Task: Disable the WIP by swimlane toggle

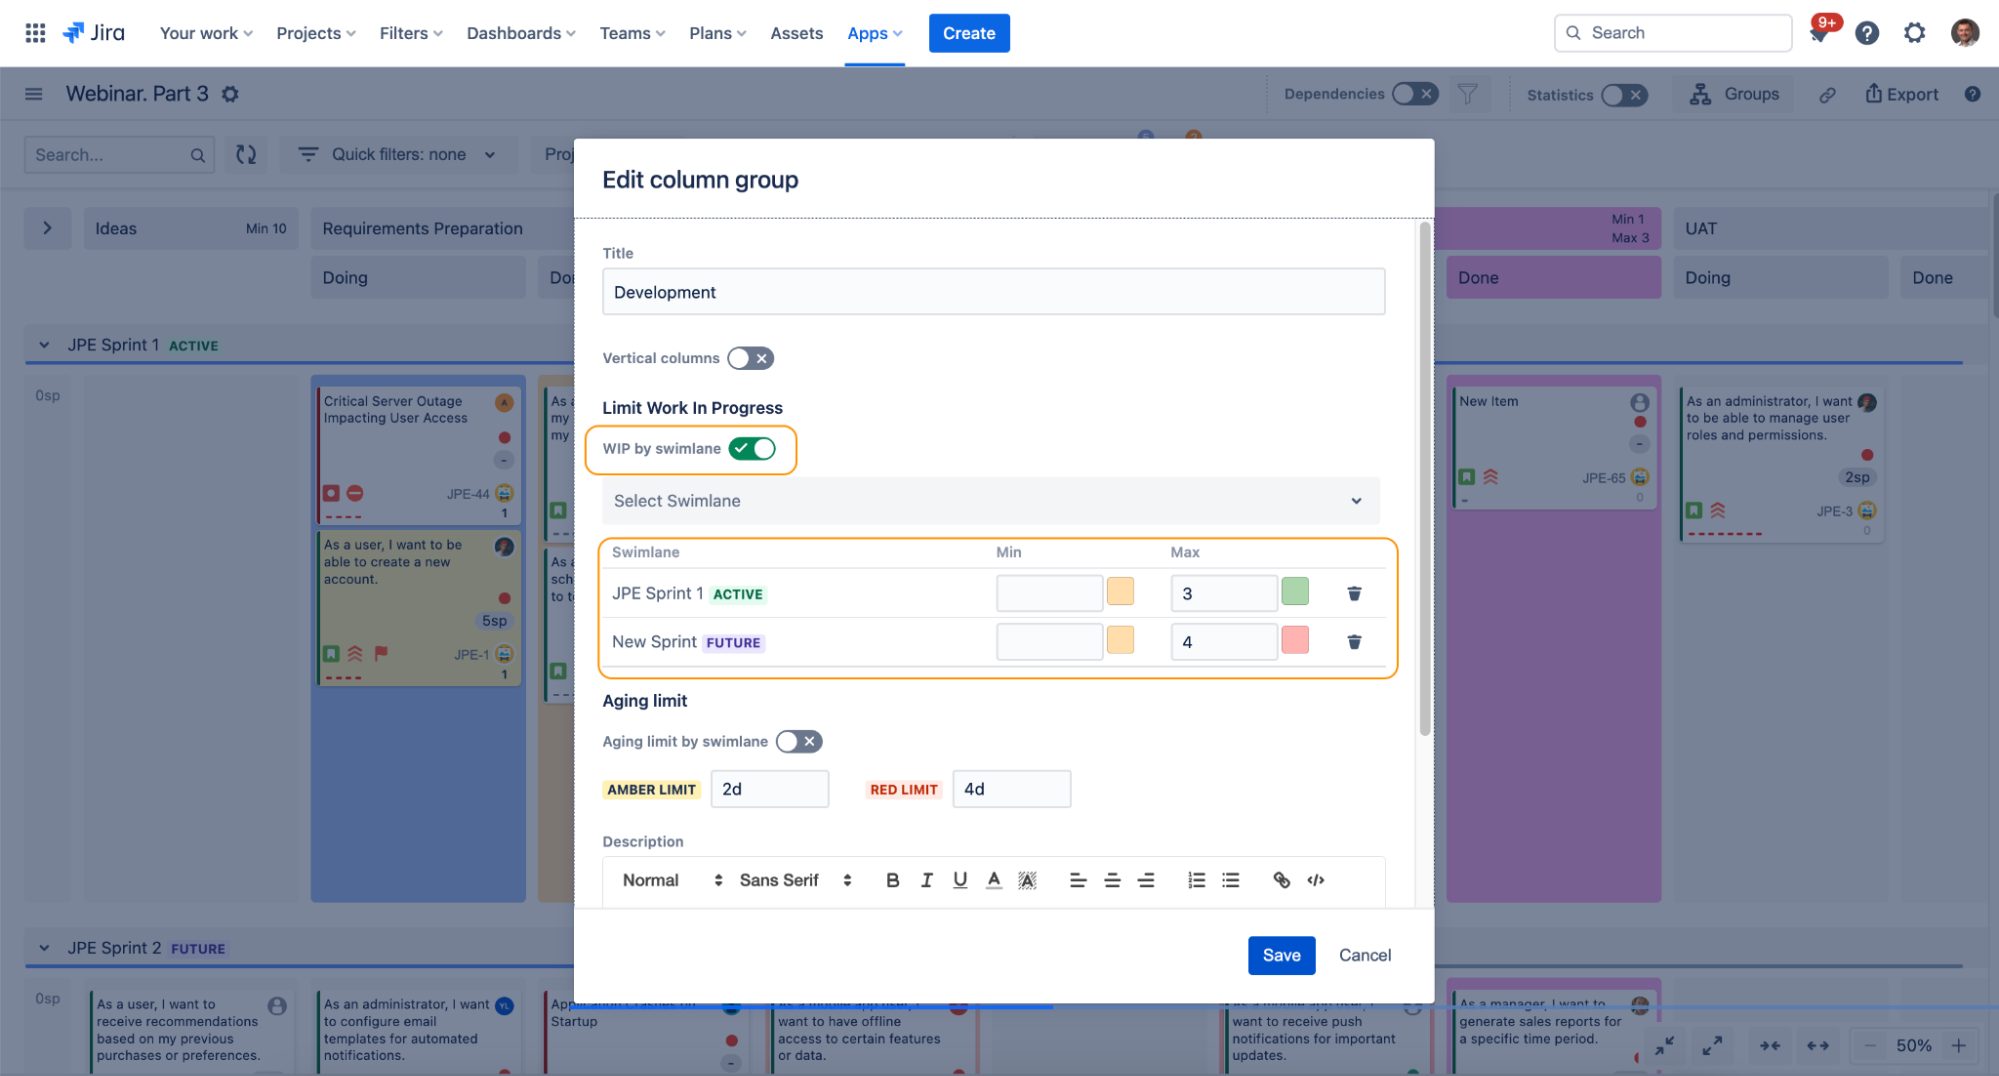Action: [752, 449]
